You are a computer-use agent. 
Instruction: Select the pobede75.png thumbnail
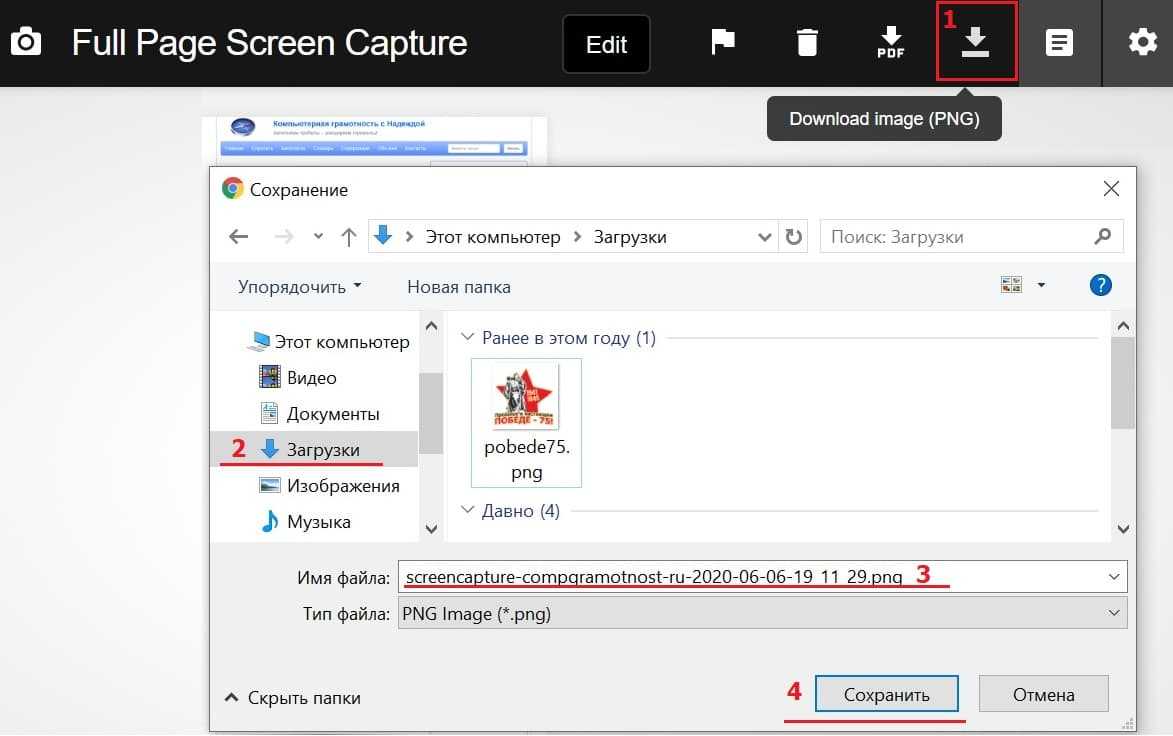coord(526,422)
